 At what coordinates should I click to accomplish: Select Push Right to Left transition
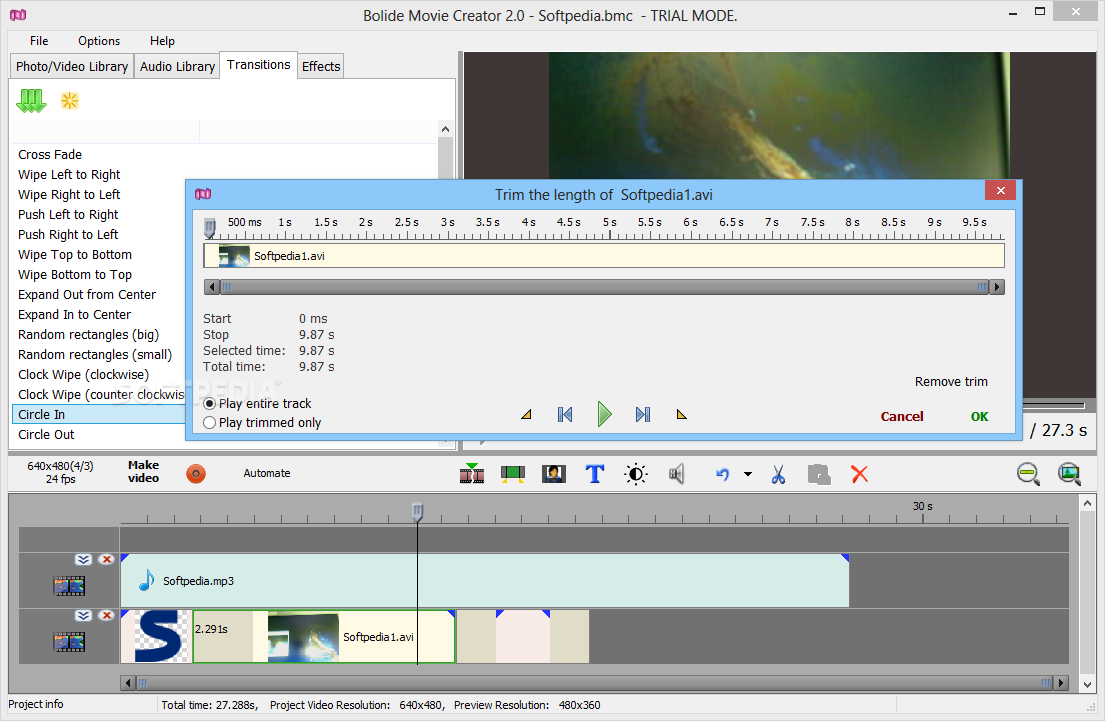[x=68, y=235]
